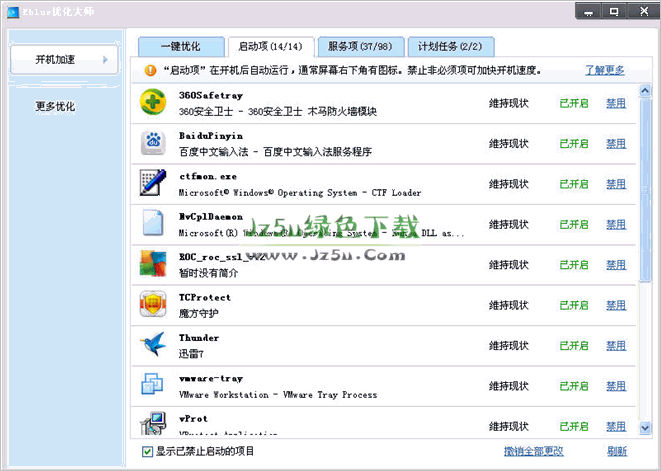The width and height of the screenshot is (661, 471).
Task: Disable ctfmon.exe via 禁用 link
Action: 616,184
